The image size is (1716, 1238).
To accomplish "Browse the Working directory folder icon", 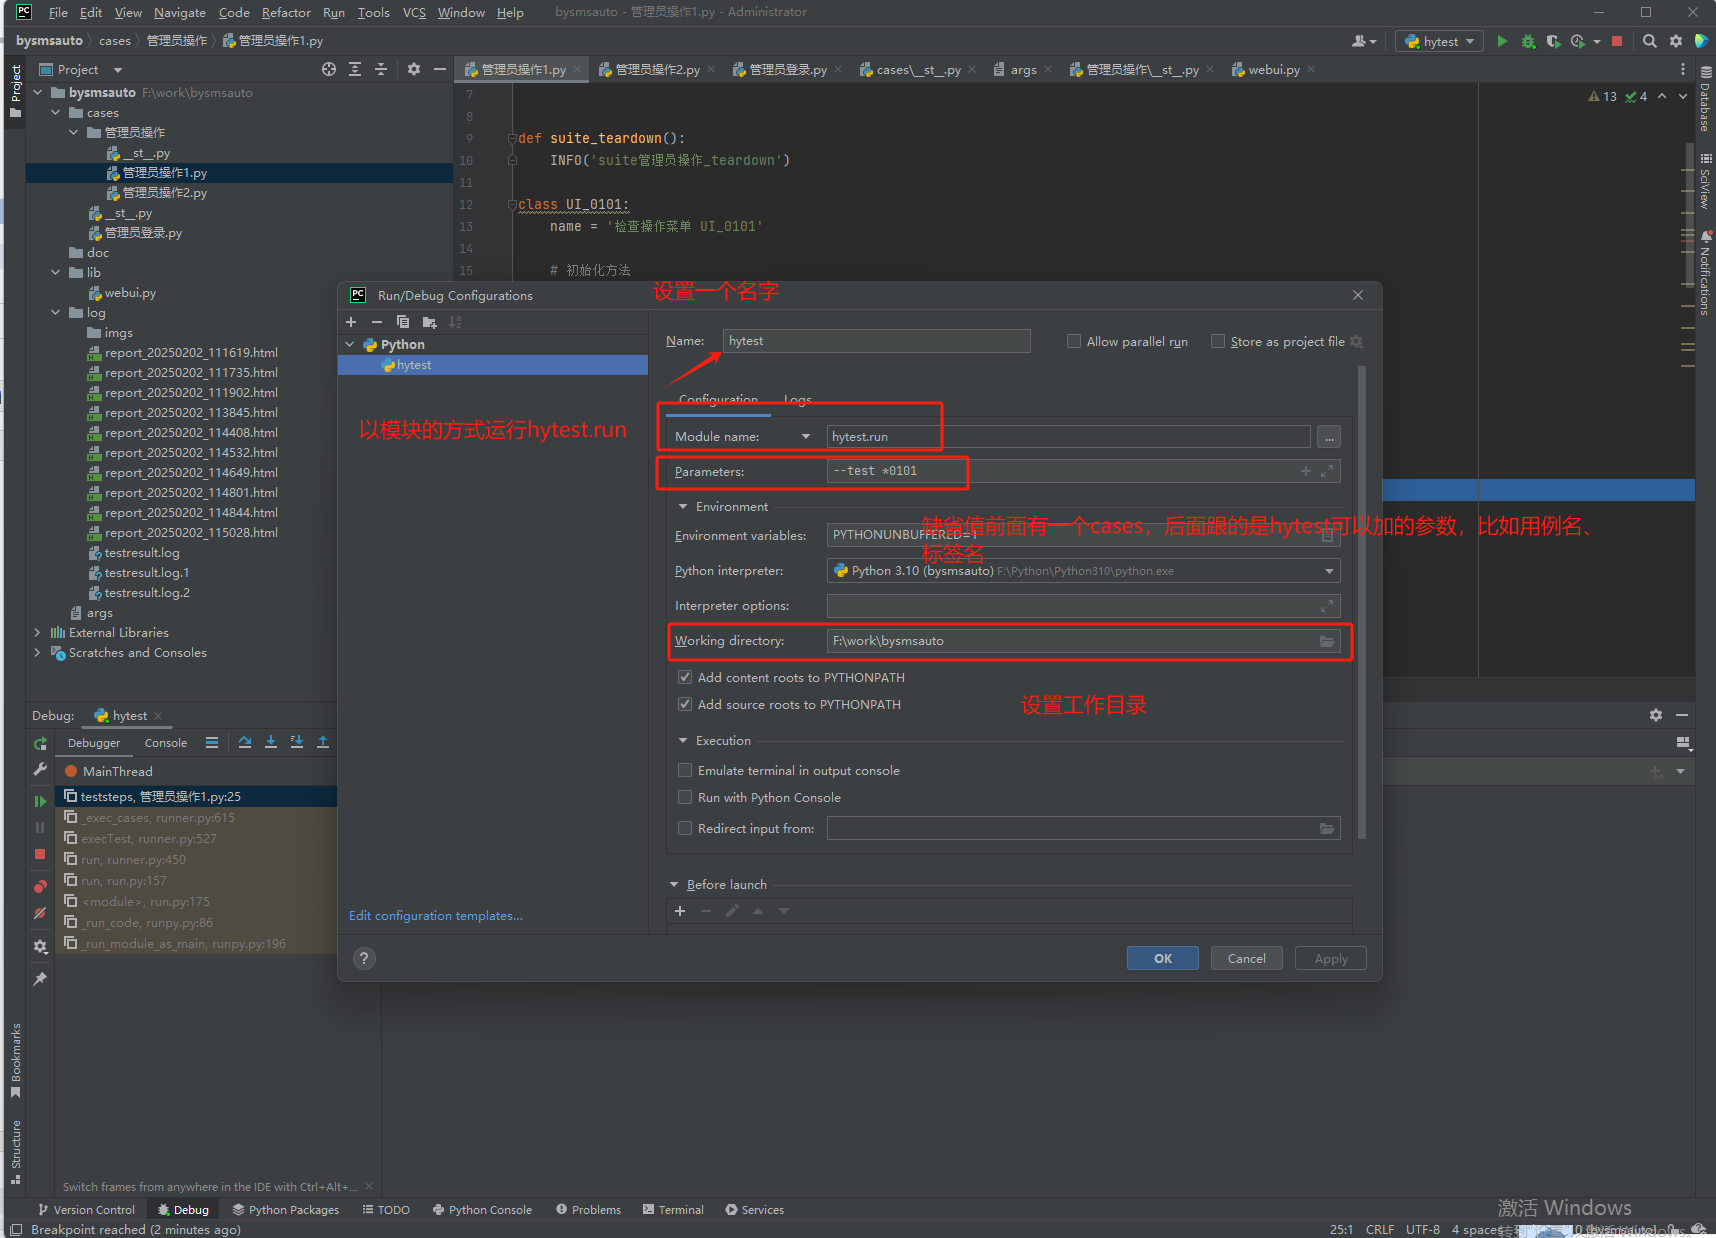I will (x=1327, y=641).
